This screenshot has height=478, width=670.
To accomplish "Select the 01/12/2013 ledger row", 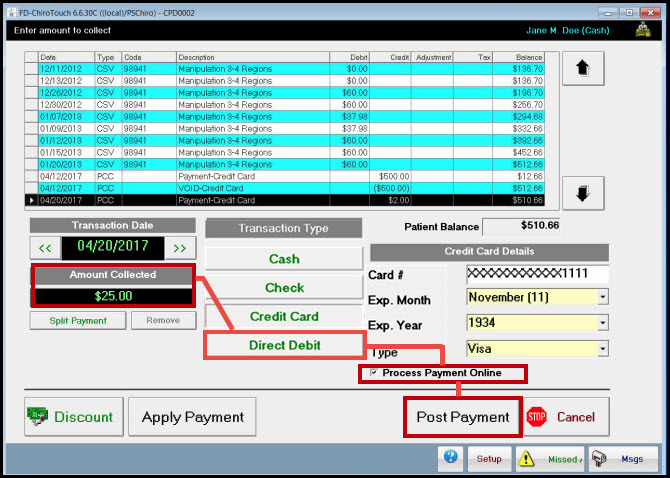I will [x=285, y=141].
